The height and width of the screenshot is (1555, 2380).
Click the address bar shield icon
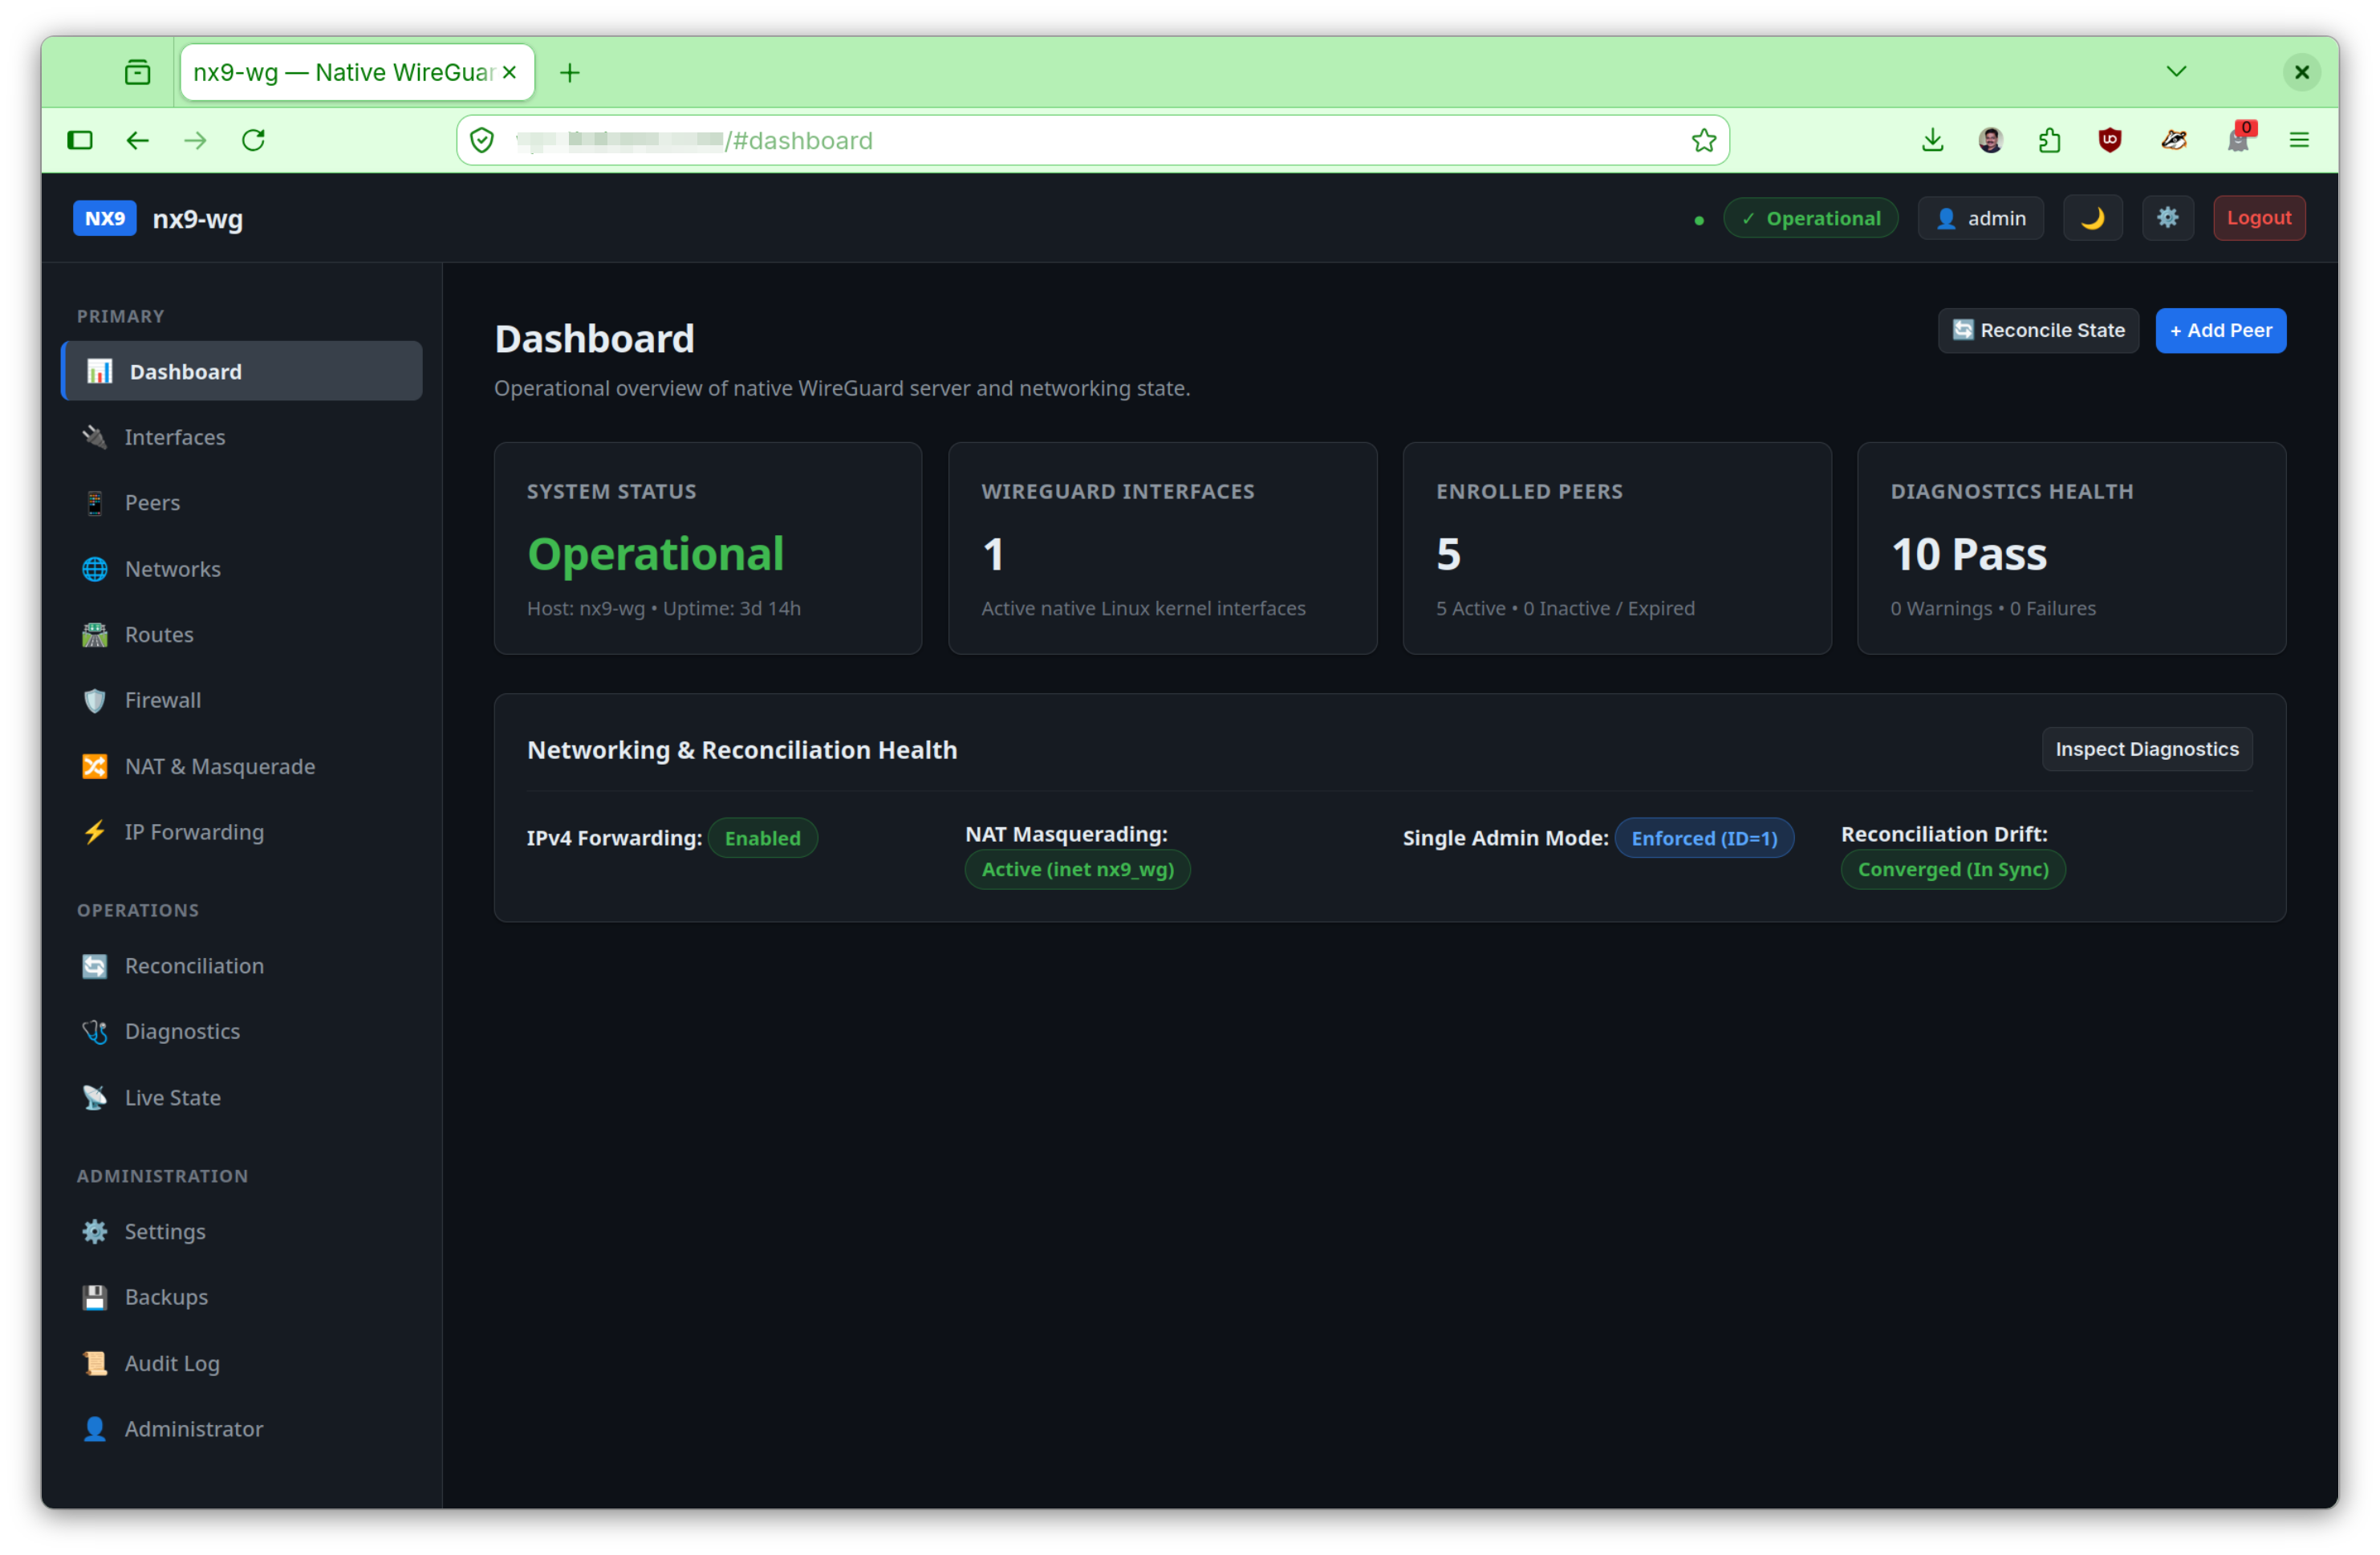[x=482, y=140]
